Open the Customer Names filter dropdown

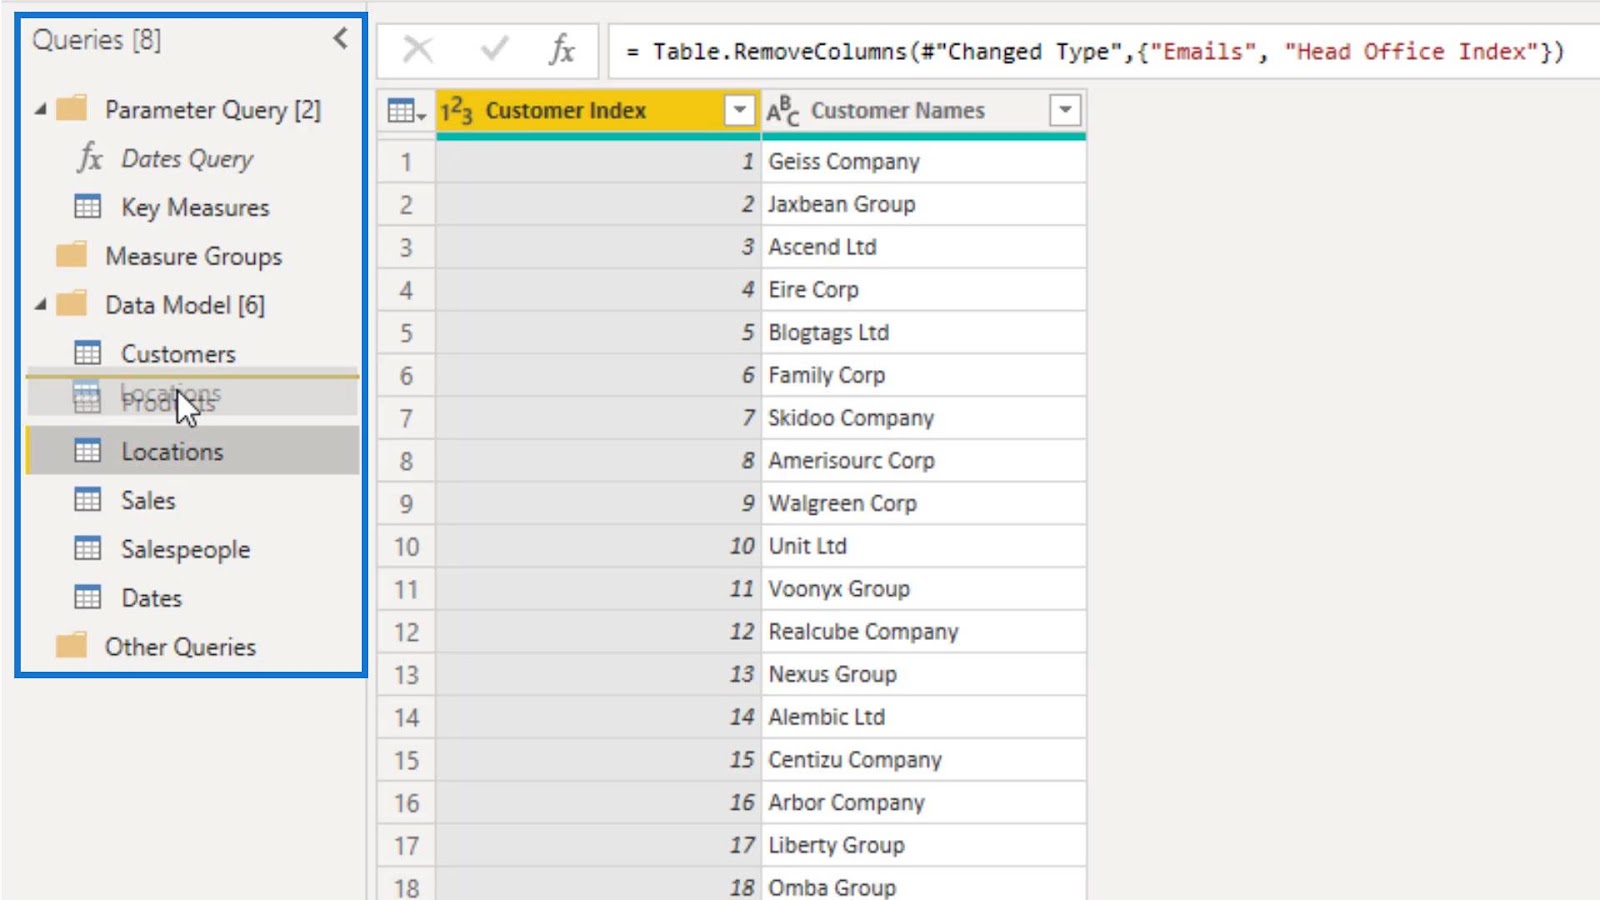[1065, 110]
